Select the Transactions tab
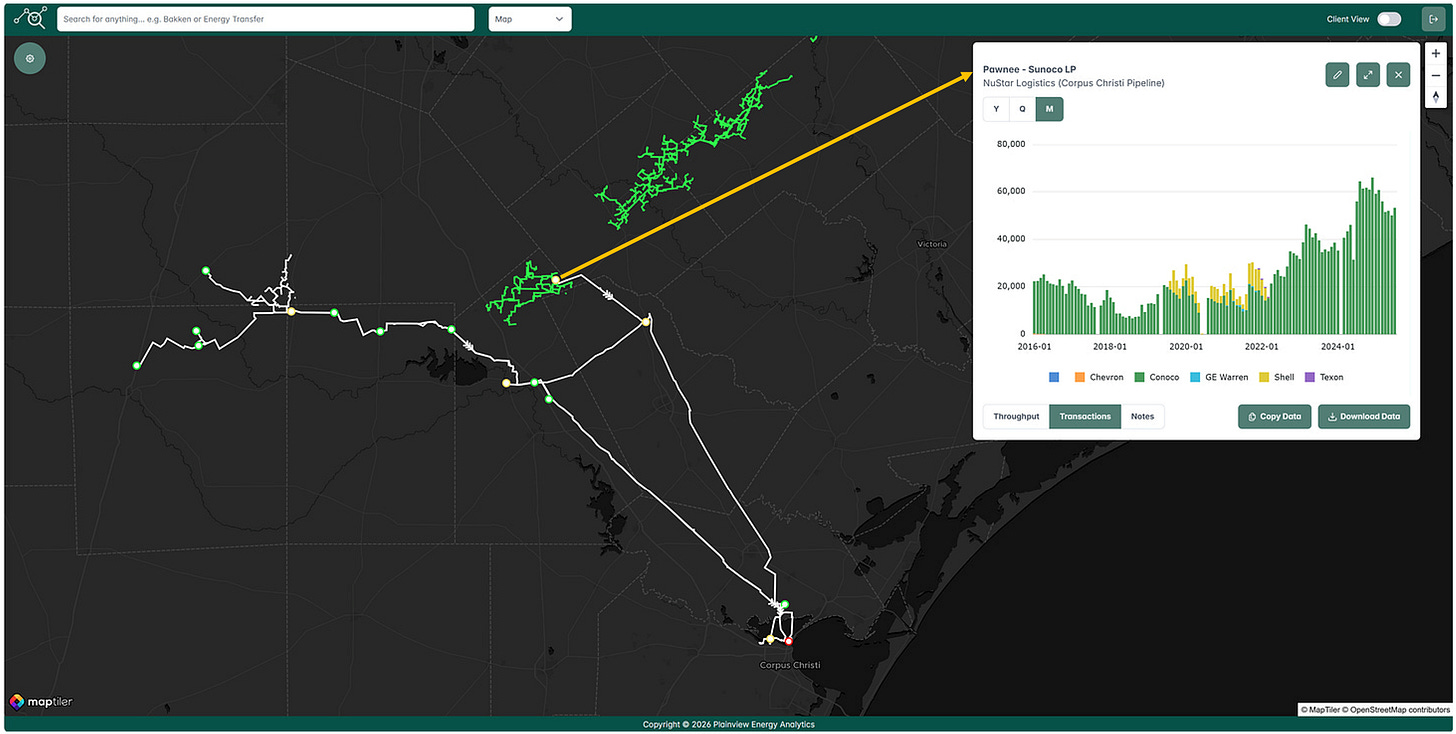Viewport: 1456px width, 734px height. 1085,416
